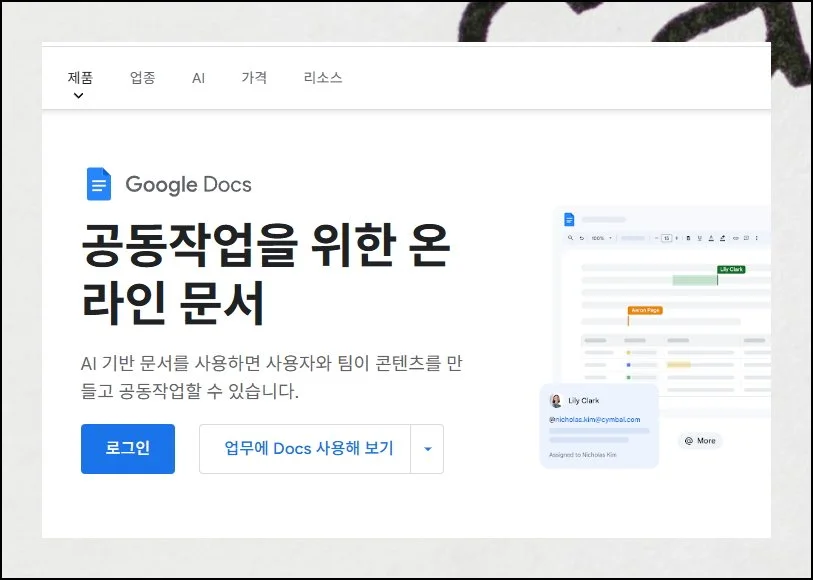Screen dimensions: 813x580
Task: Click the @ More chip
Action: [700, 441]
